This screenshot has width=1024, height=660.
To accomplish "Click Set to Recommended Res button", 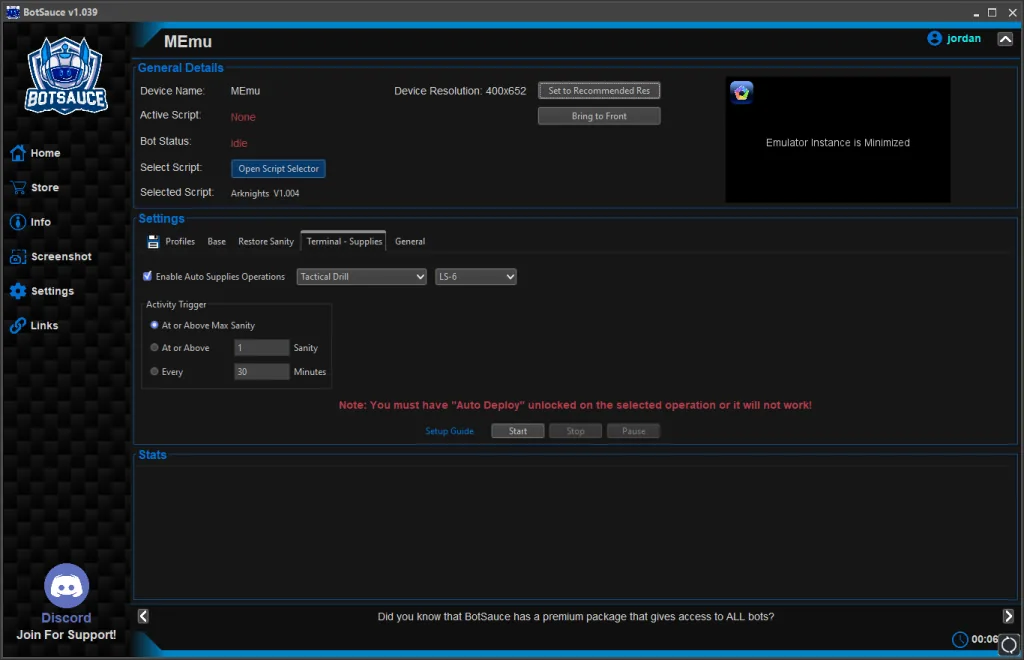I will tap(599, 91).
